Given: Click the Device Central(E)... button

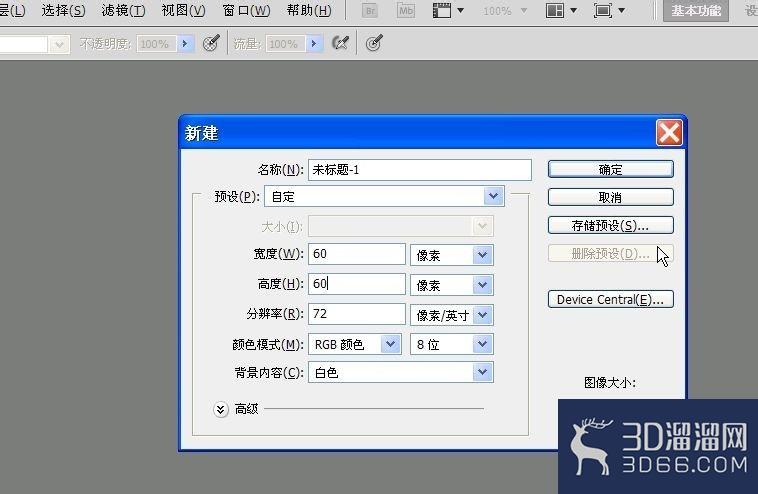Looking at the screenshot, I should point(611,299).
